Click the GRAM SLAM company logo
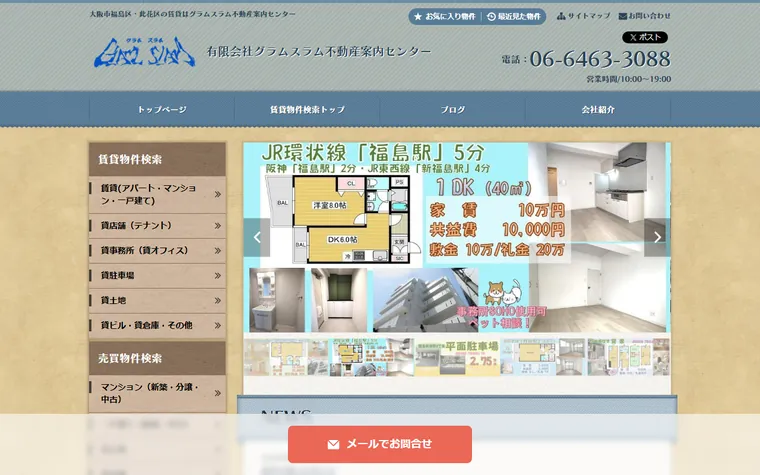Image resolution: width=760 pixels, height=475 pixels. (144, 52)
